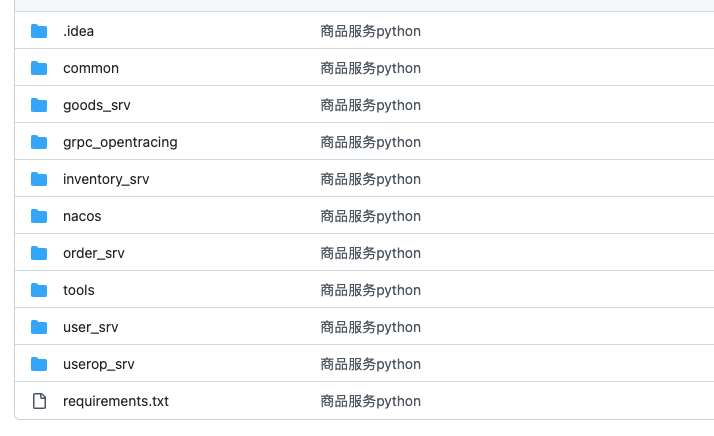Click the .idea folder icon
This screenshot has width=714, height=436.
pos(39,31)
